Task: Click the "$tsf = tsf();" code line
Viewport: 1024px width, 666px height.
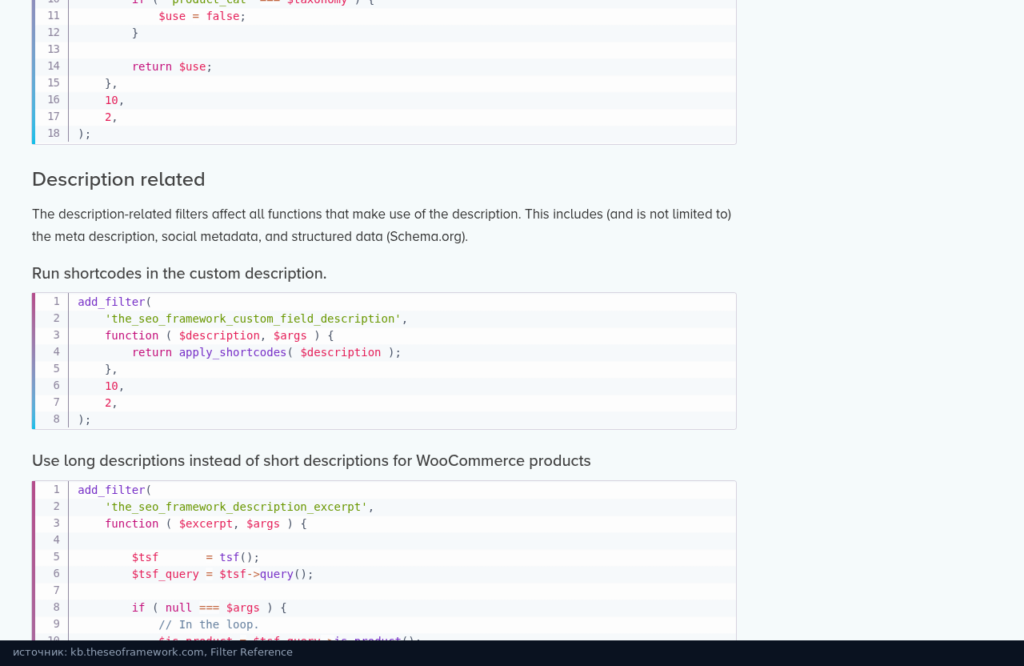Action: point(196,557)
